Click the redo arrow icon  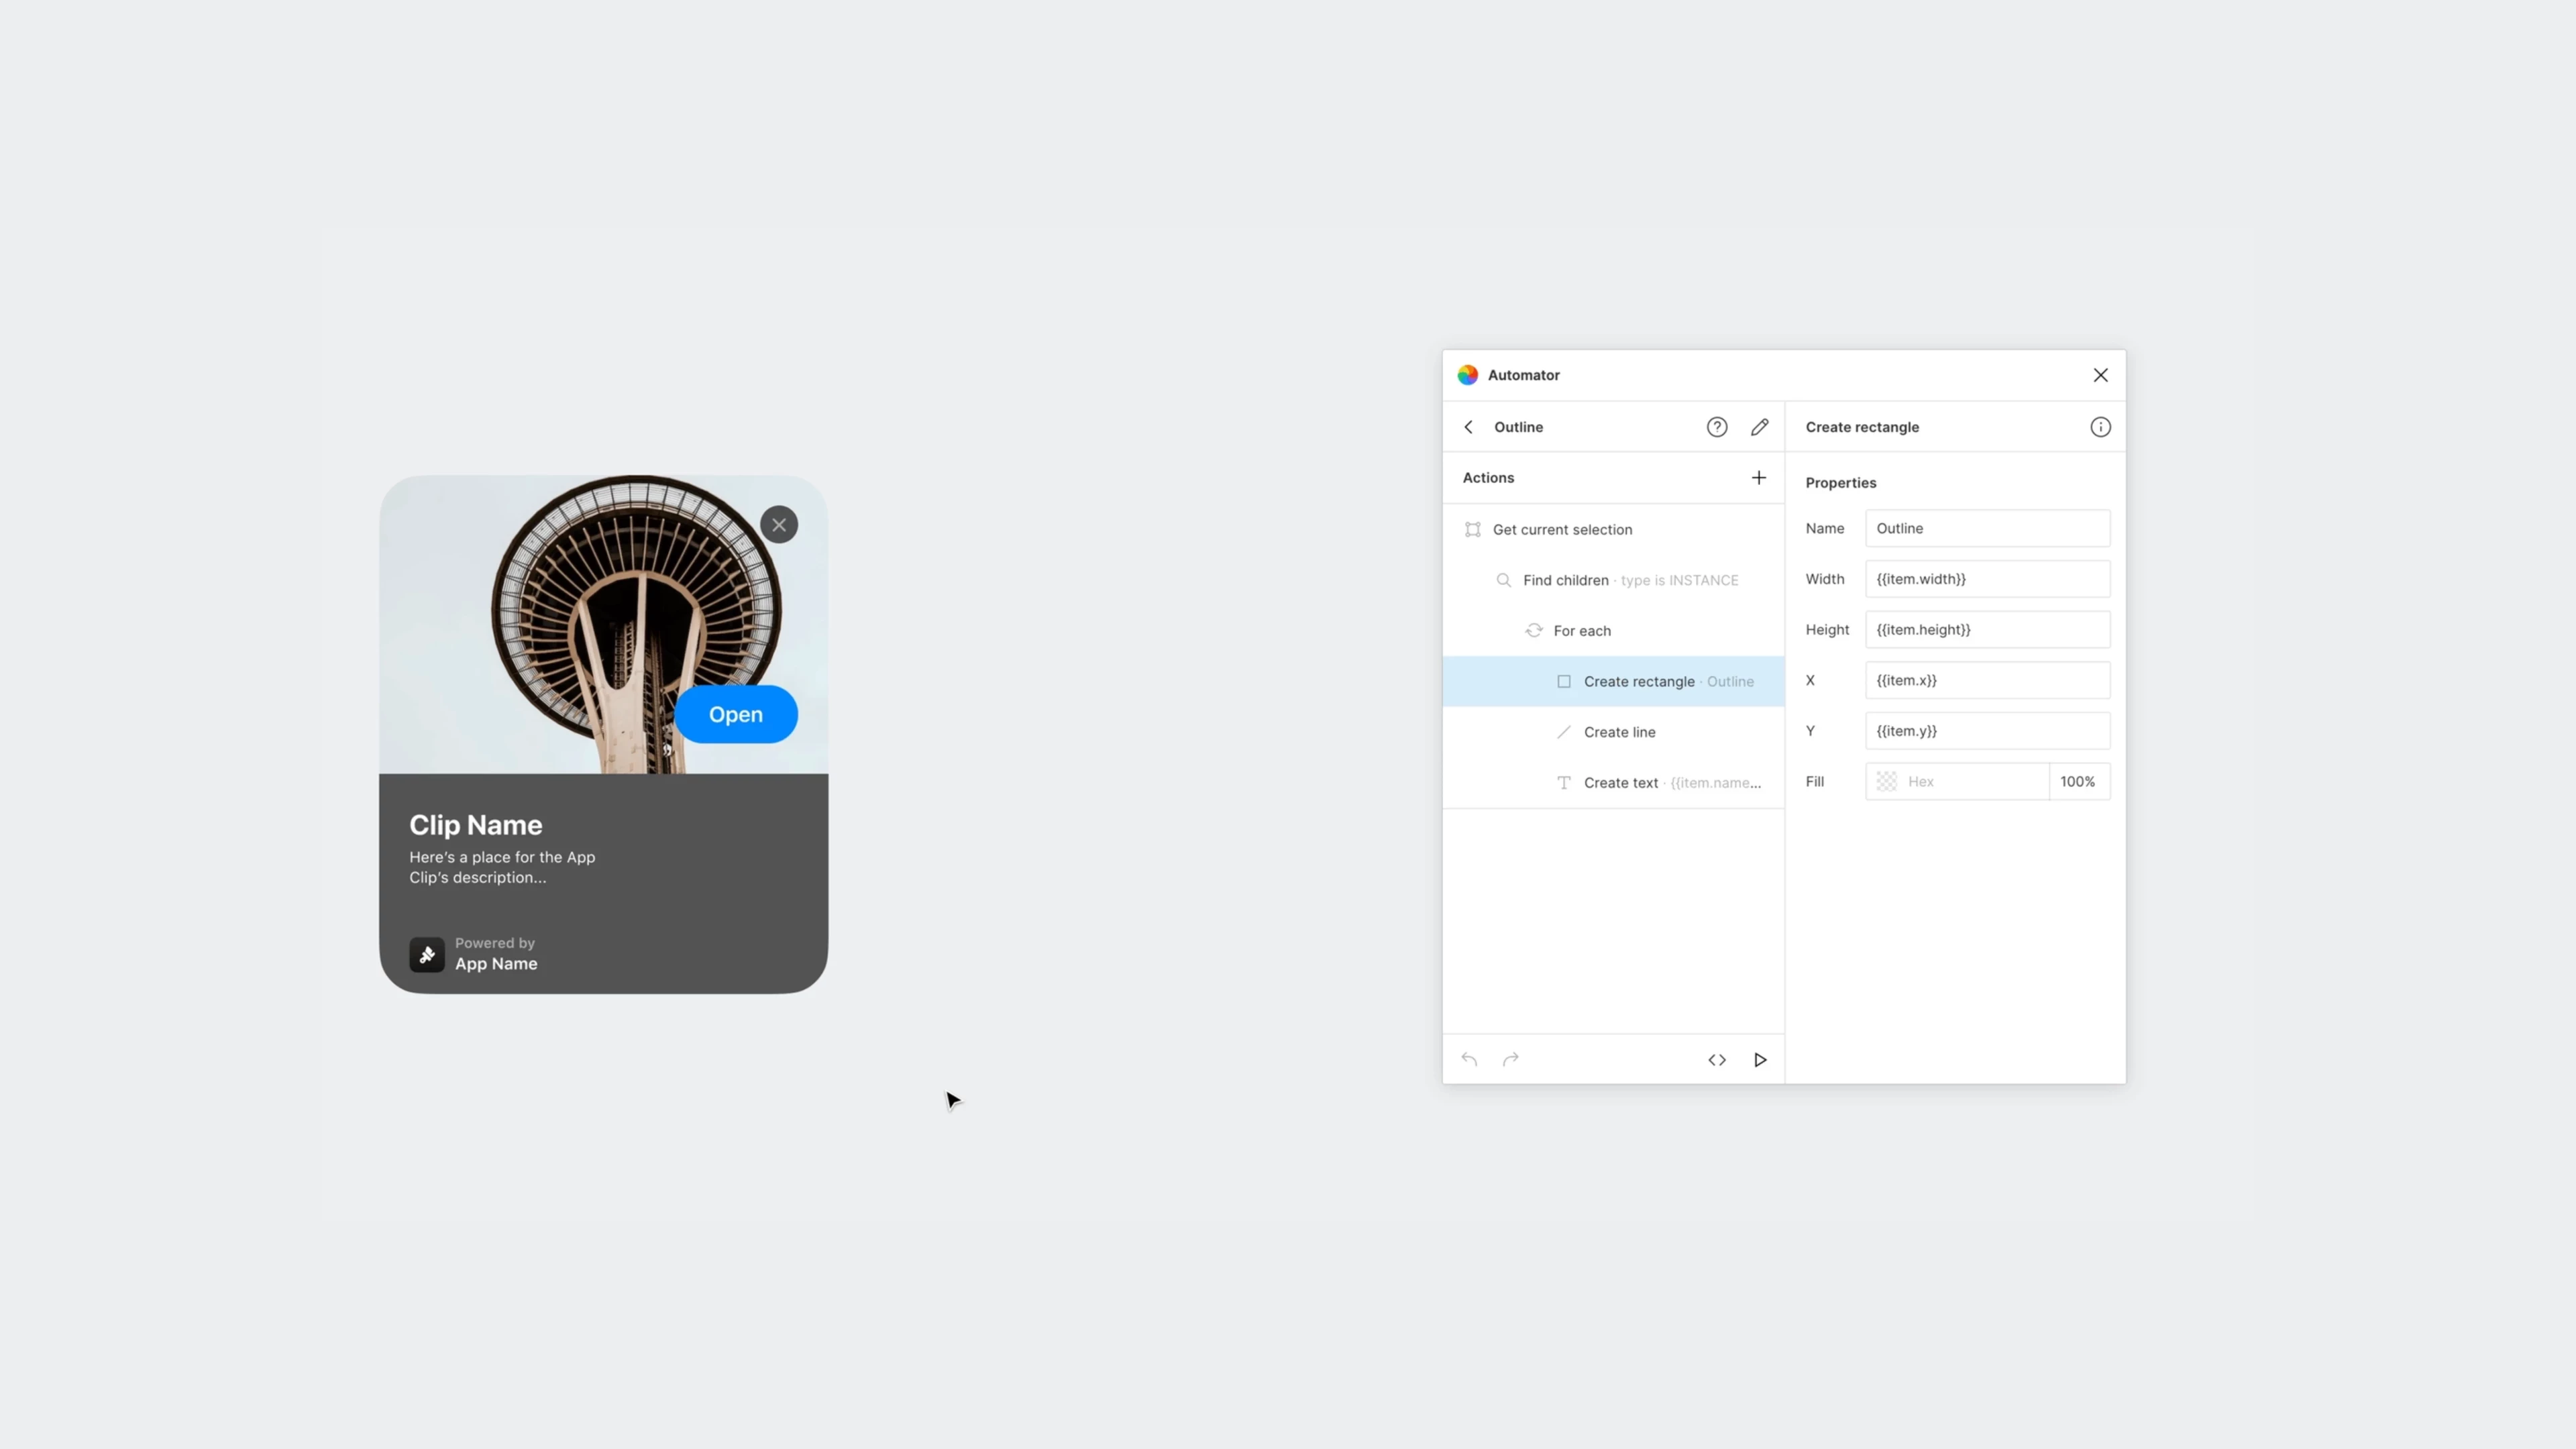pos(1513,1058)
